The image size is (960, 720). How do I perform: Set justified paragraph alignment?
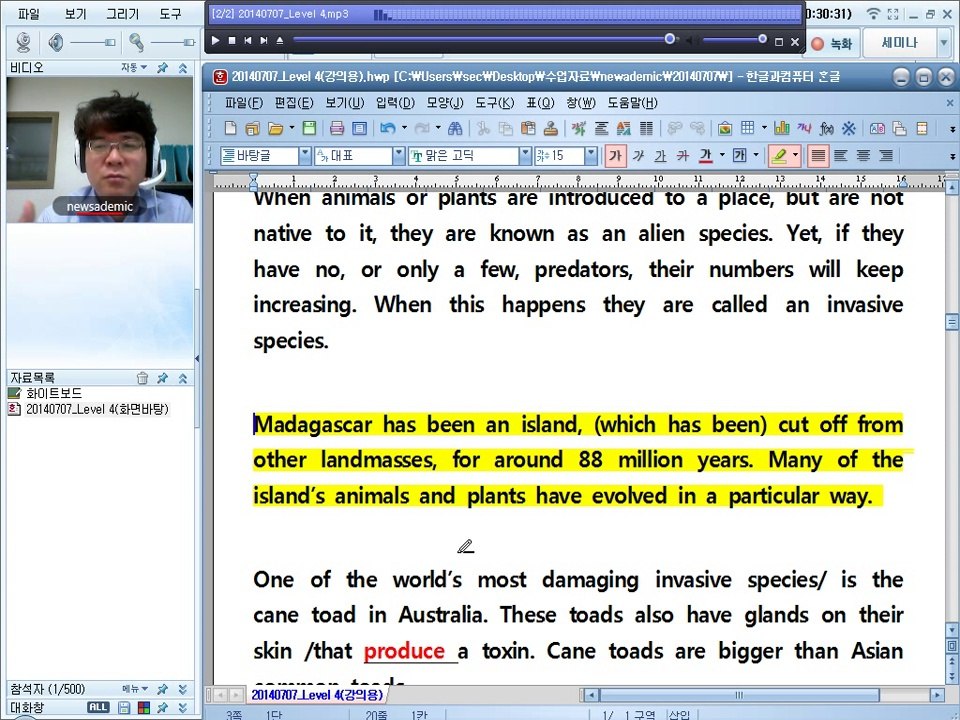pyautogui.click(x=817, y=156)
